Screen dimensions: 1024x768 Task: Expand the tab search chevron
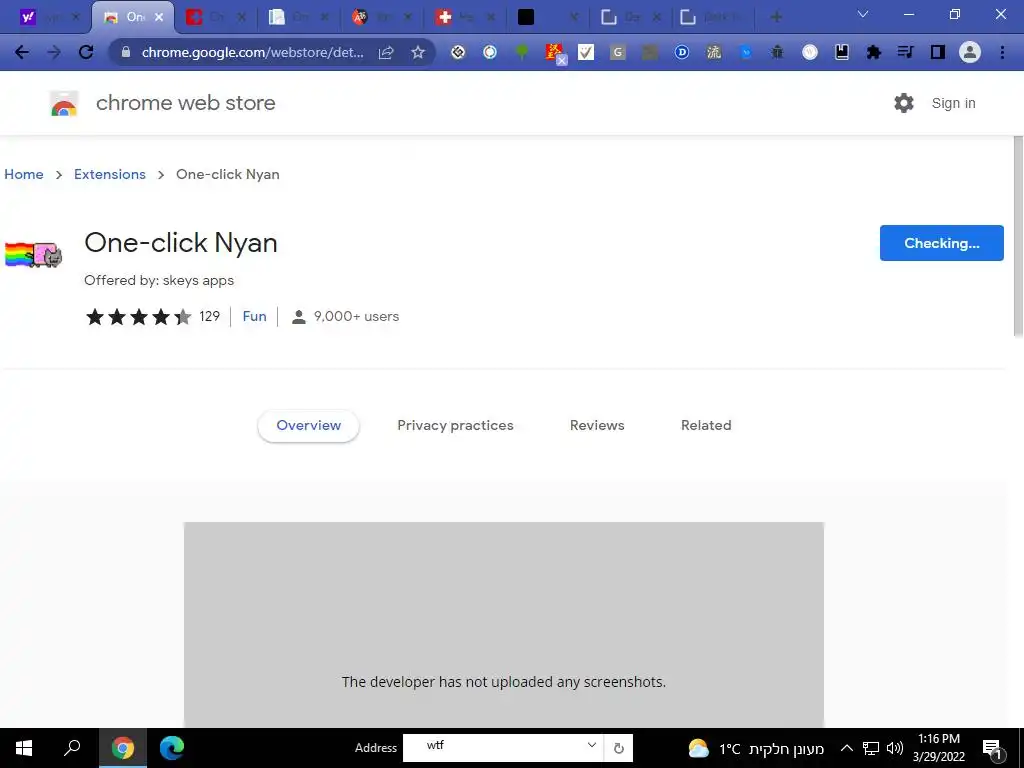863,14
